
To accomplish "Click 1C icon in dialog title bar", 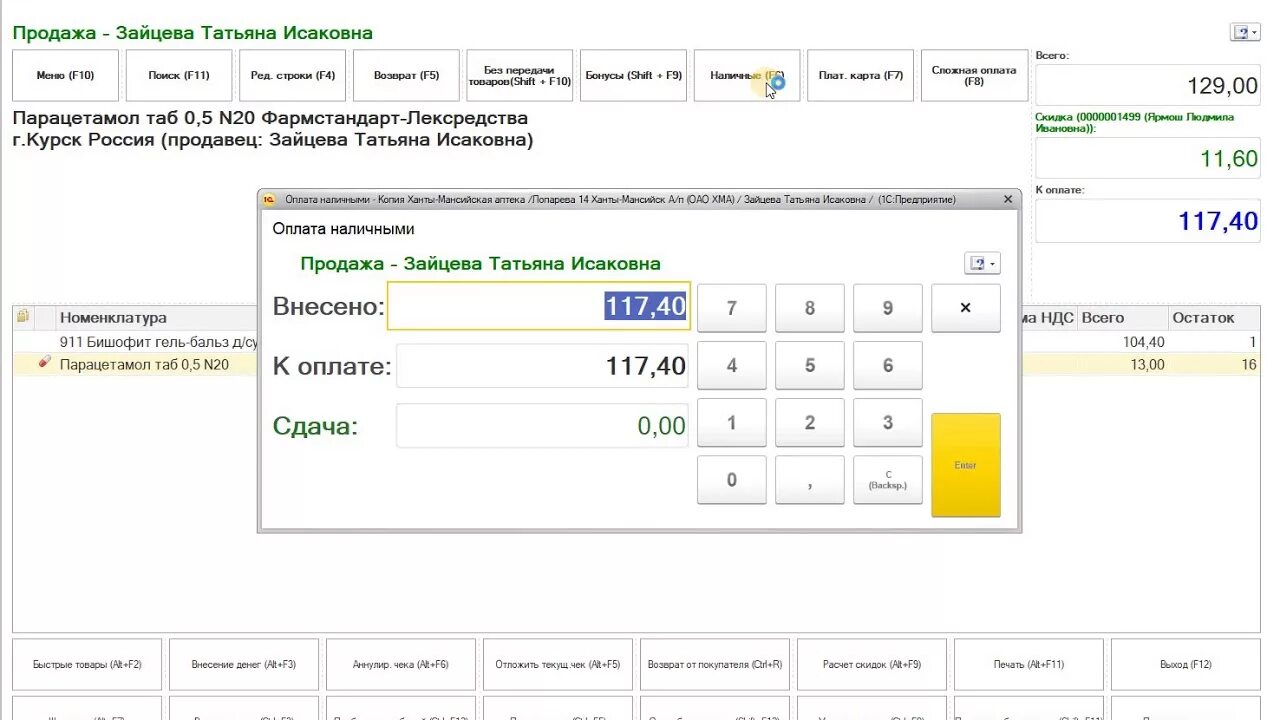I will click(x=269, y=199).
